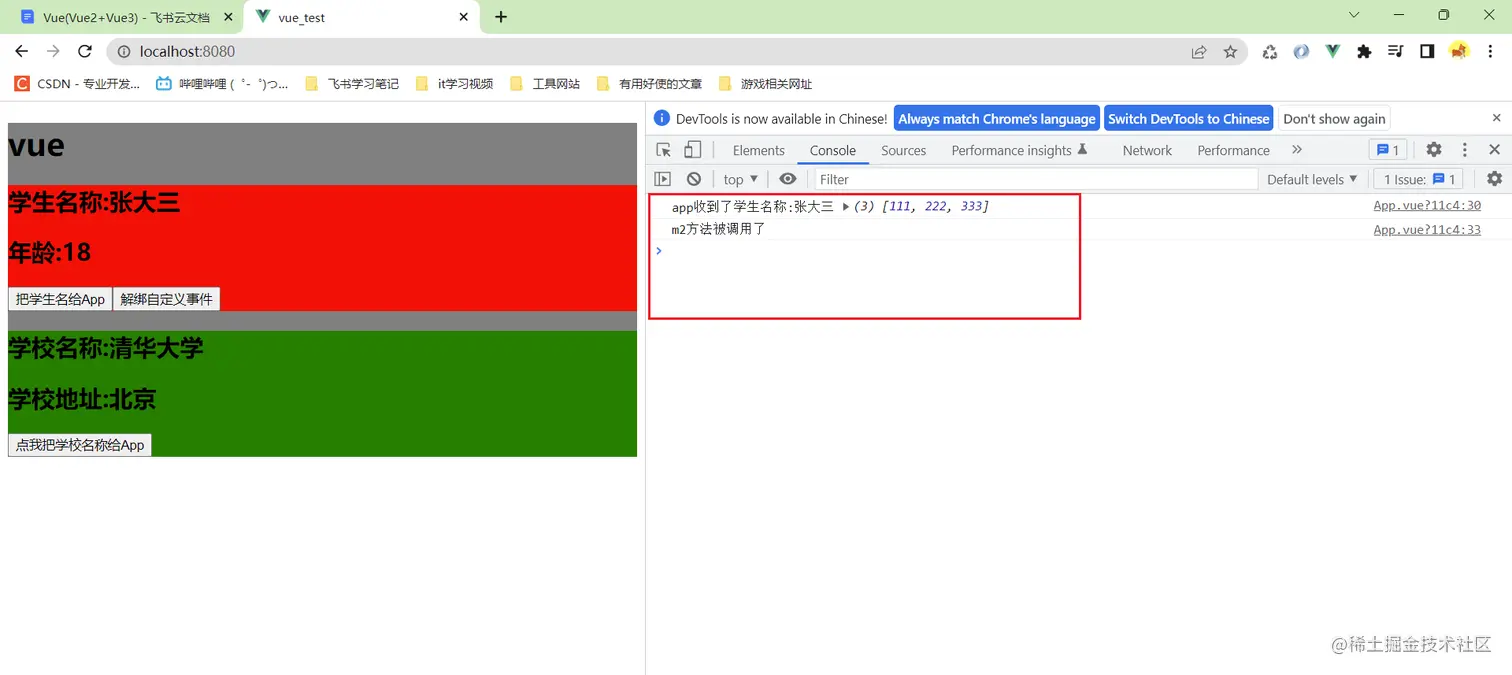1512x675 pixels.
Task: Open the Performance tab
Action: (1234, 150)
